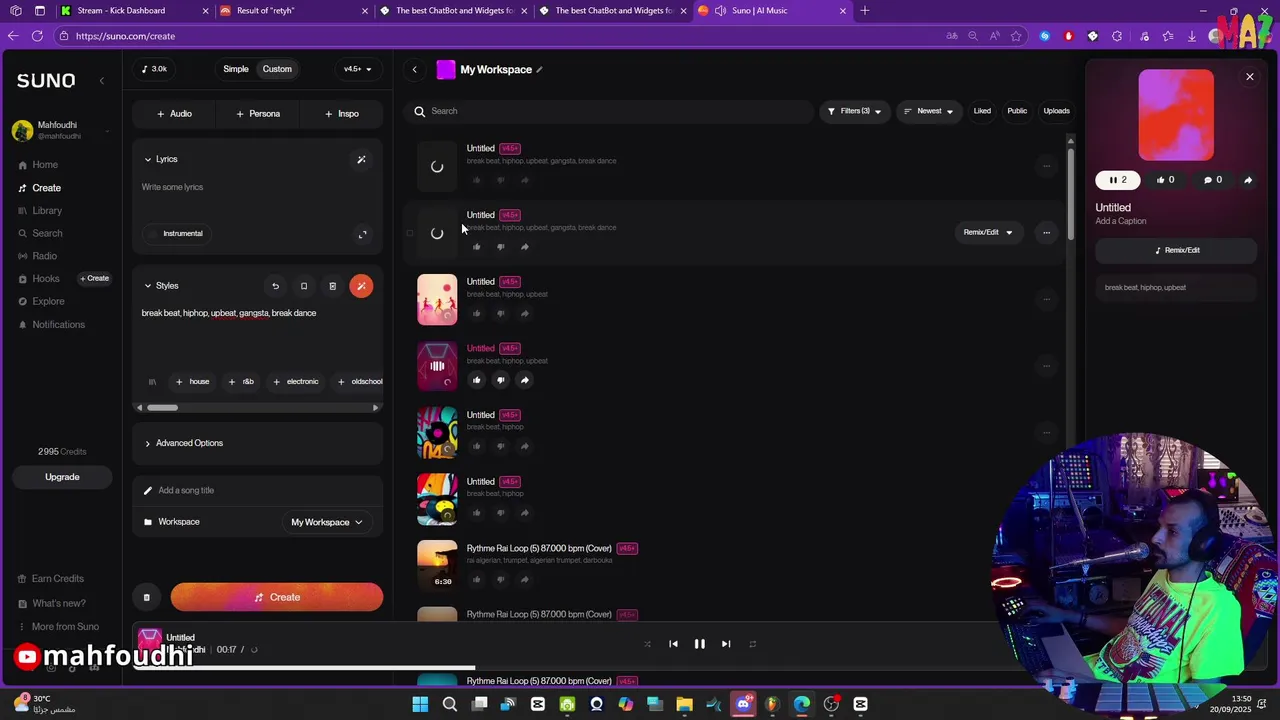
Task: Toggle the Public filter
Action: [1017, 111]
